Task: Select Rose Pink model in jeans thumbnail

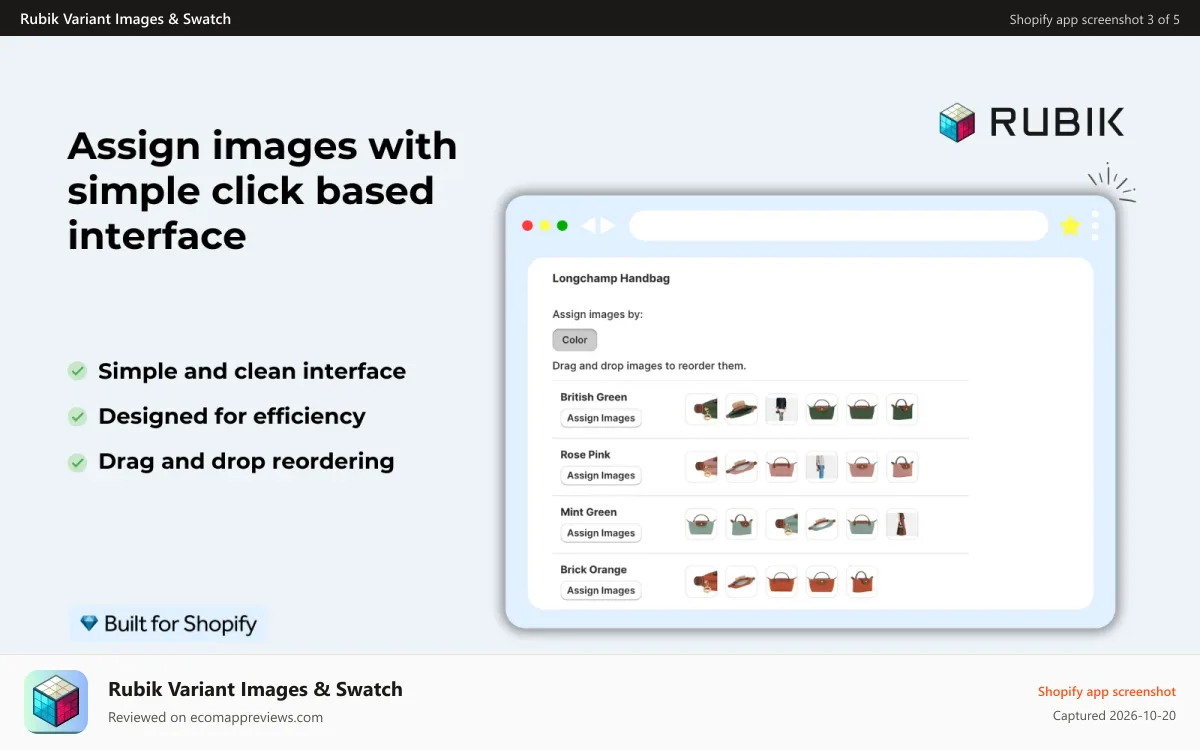Action: pos(822,467)
